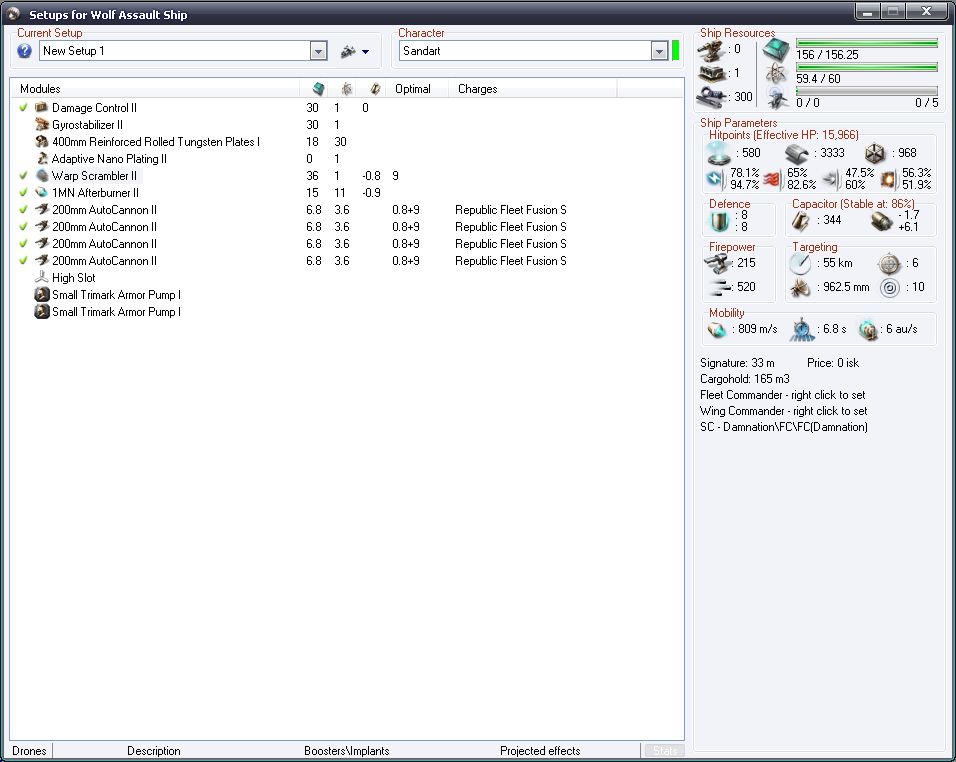Click the empty drone bandwidth progress bar
This screenshot has height=762, width=956.
[x=866, y=91]
